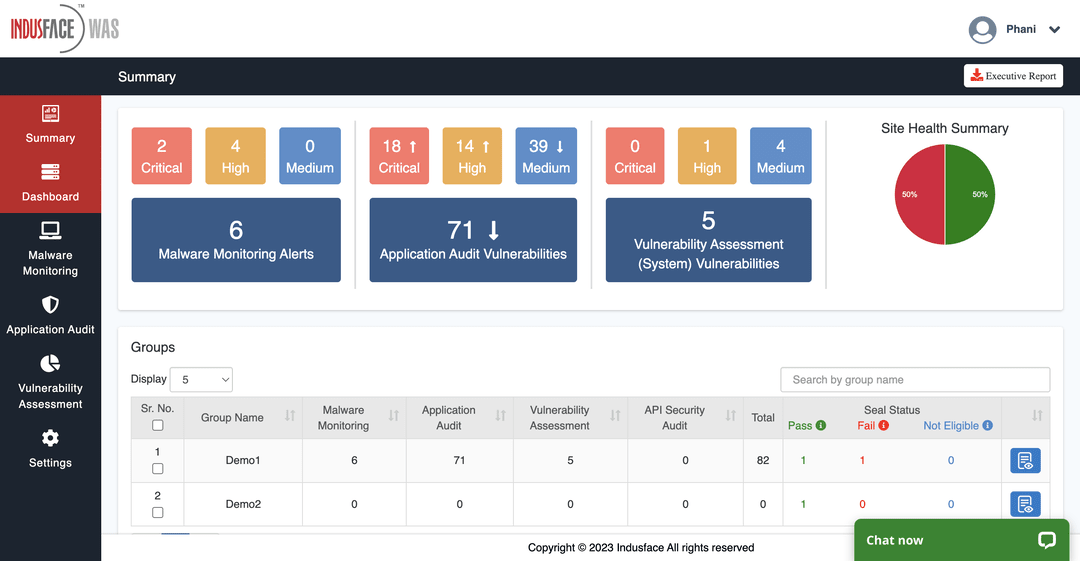Open the Chat now widget

pos(962,540)
